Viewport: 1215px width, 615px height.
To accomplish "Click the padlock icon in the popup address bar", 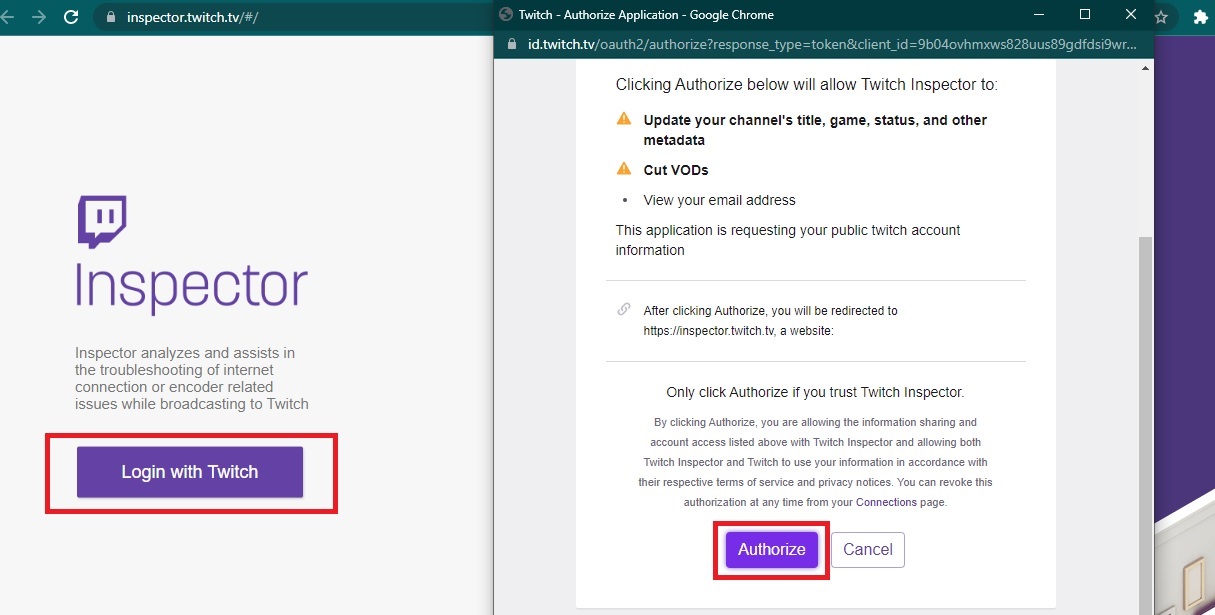I will (512, 45).
